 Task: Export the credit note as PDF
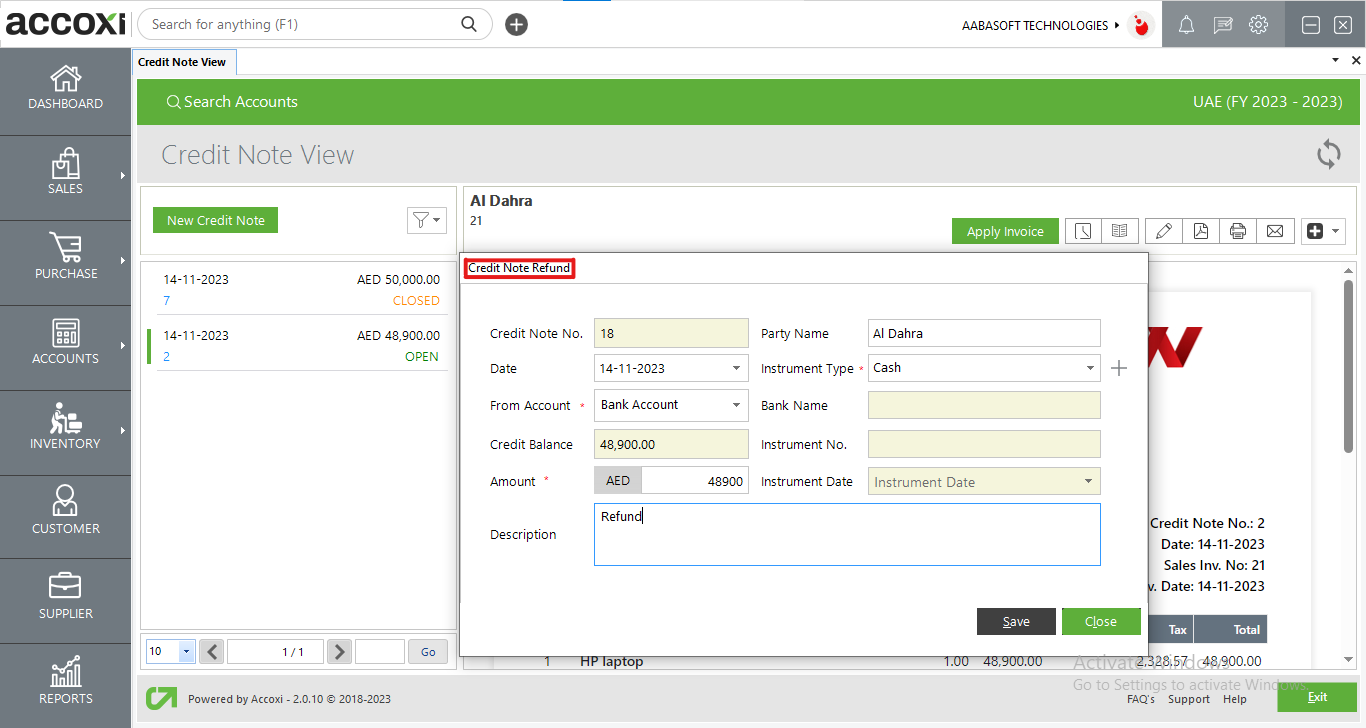point(1200,230)
